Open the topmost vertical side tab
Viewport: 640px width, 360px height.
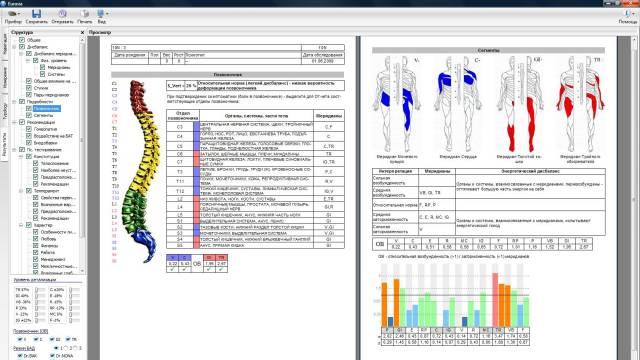[x=4, y=44]
